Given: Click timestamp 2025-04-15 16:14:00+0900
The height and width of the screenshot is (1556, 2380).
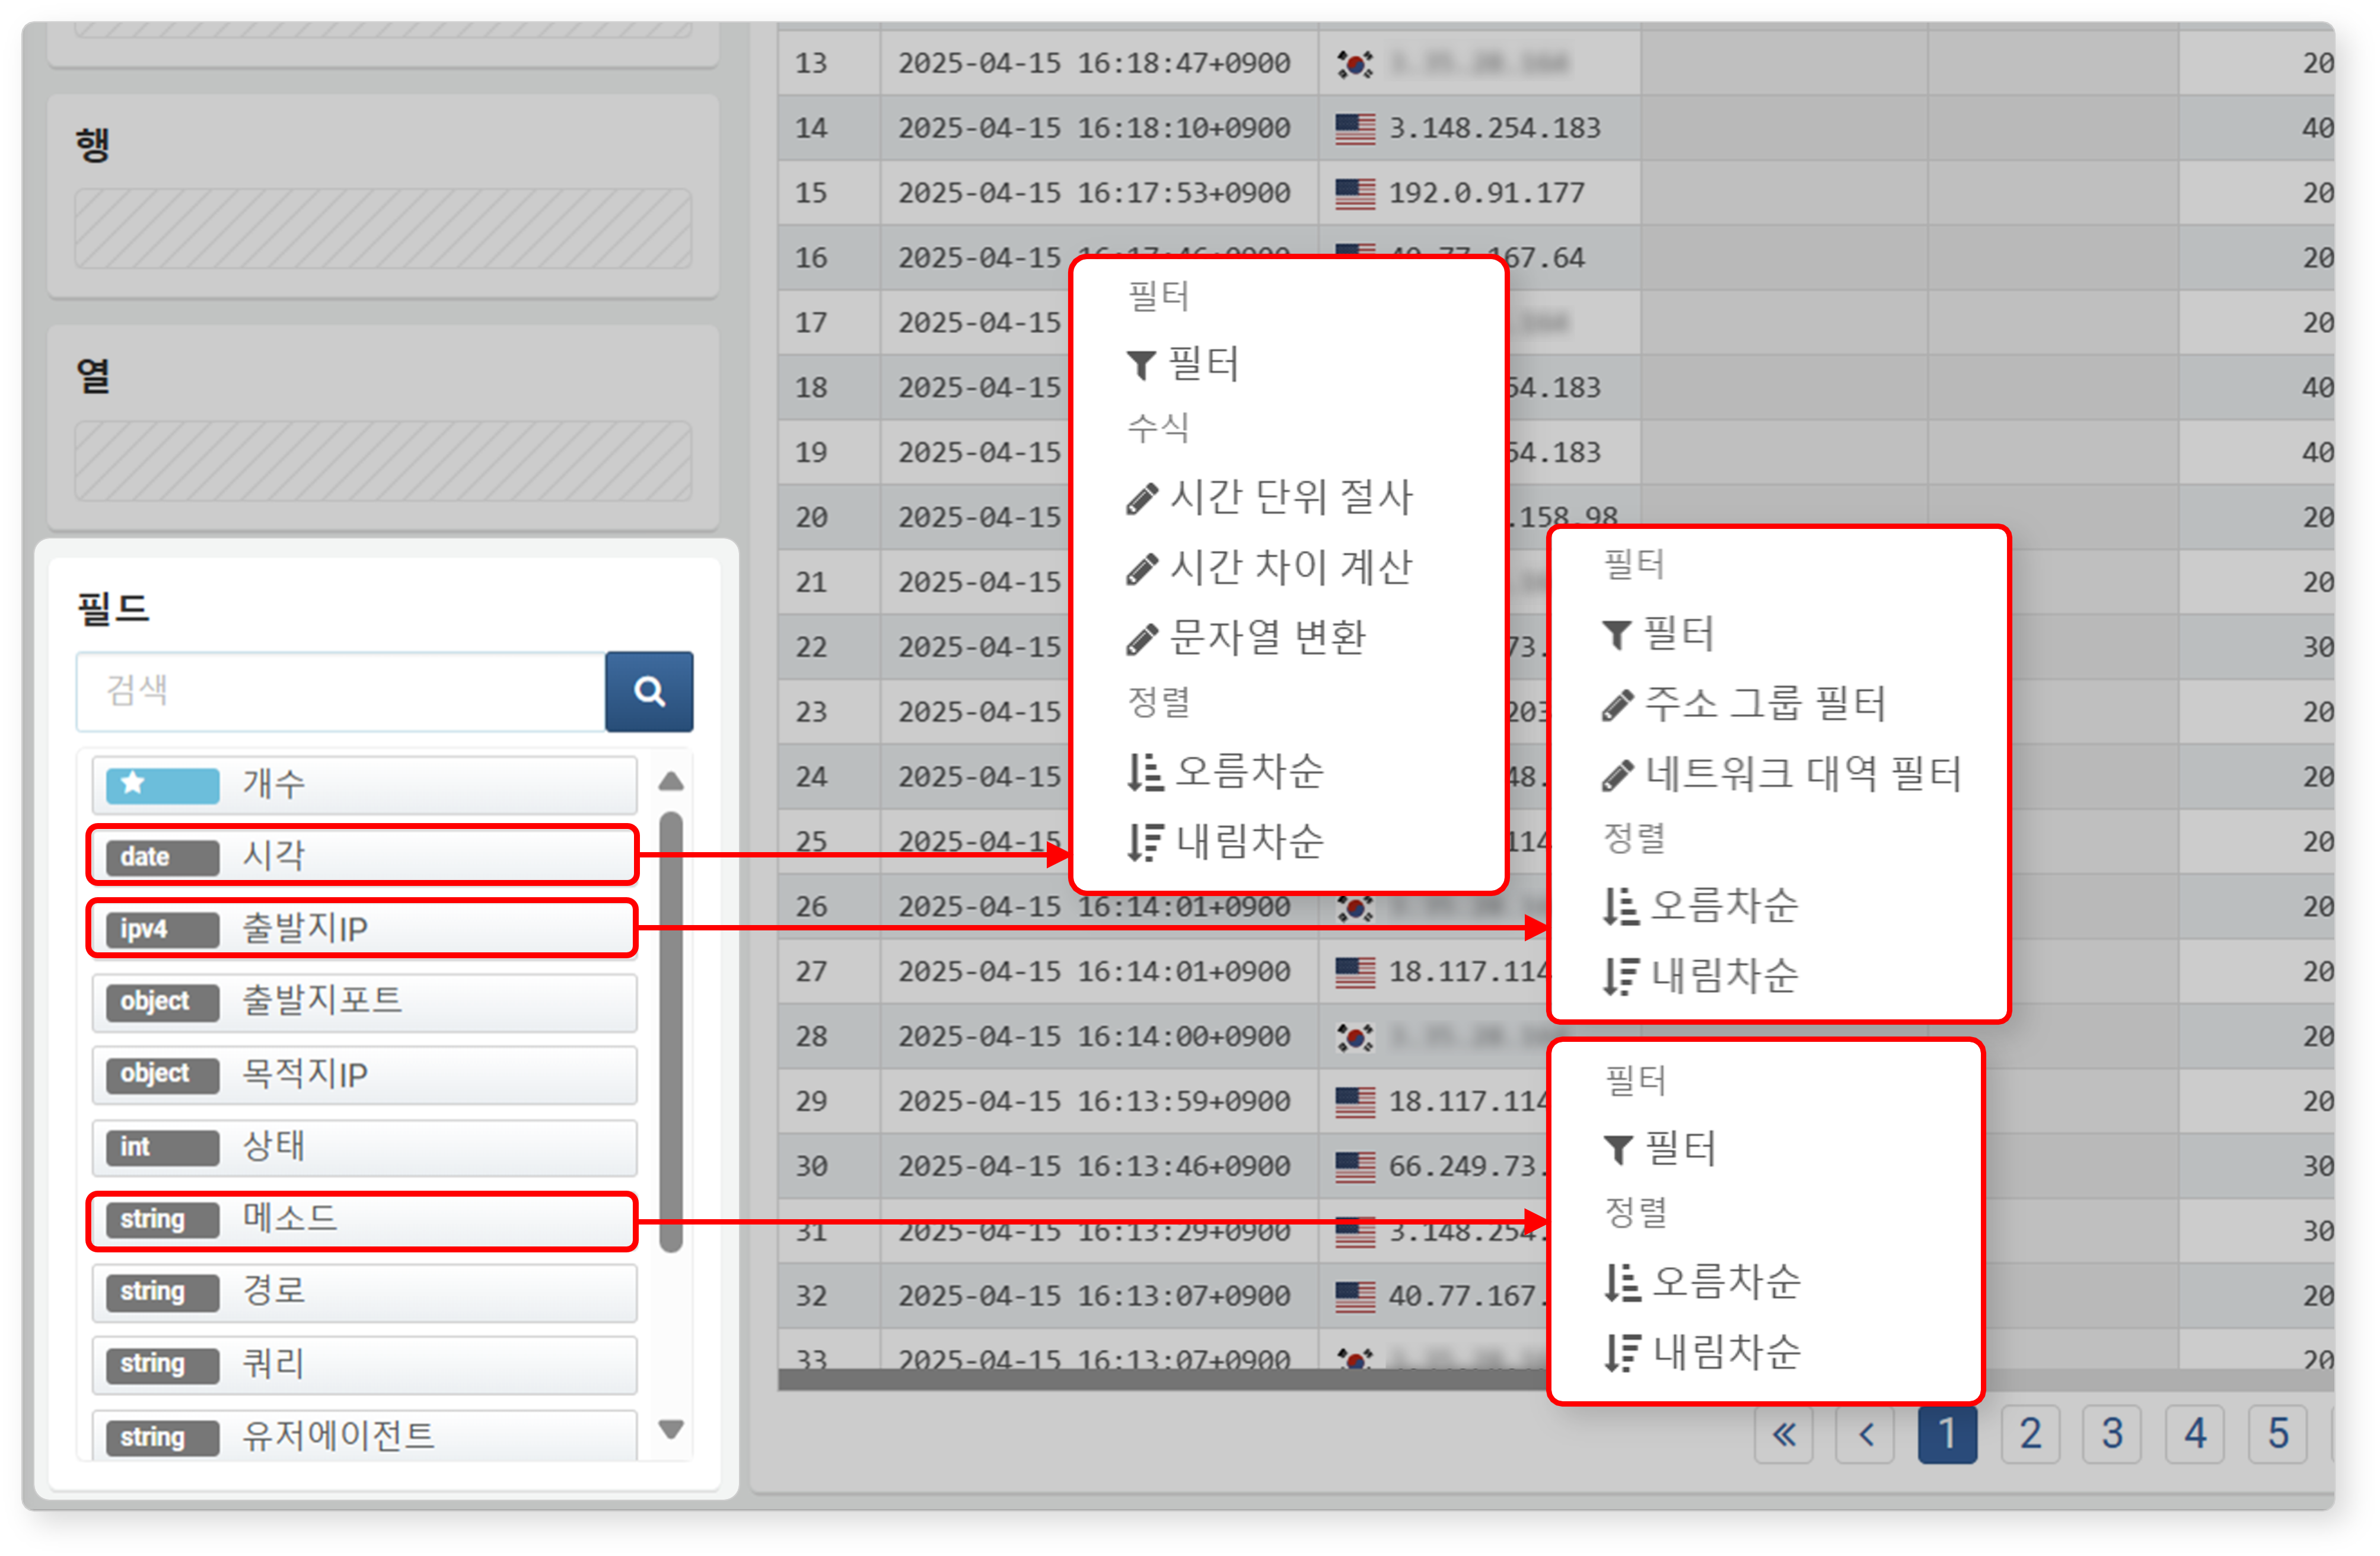Looking at the screenshot, I should click(1094, 1037).
